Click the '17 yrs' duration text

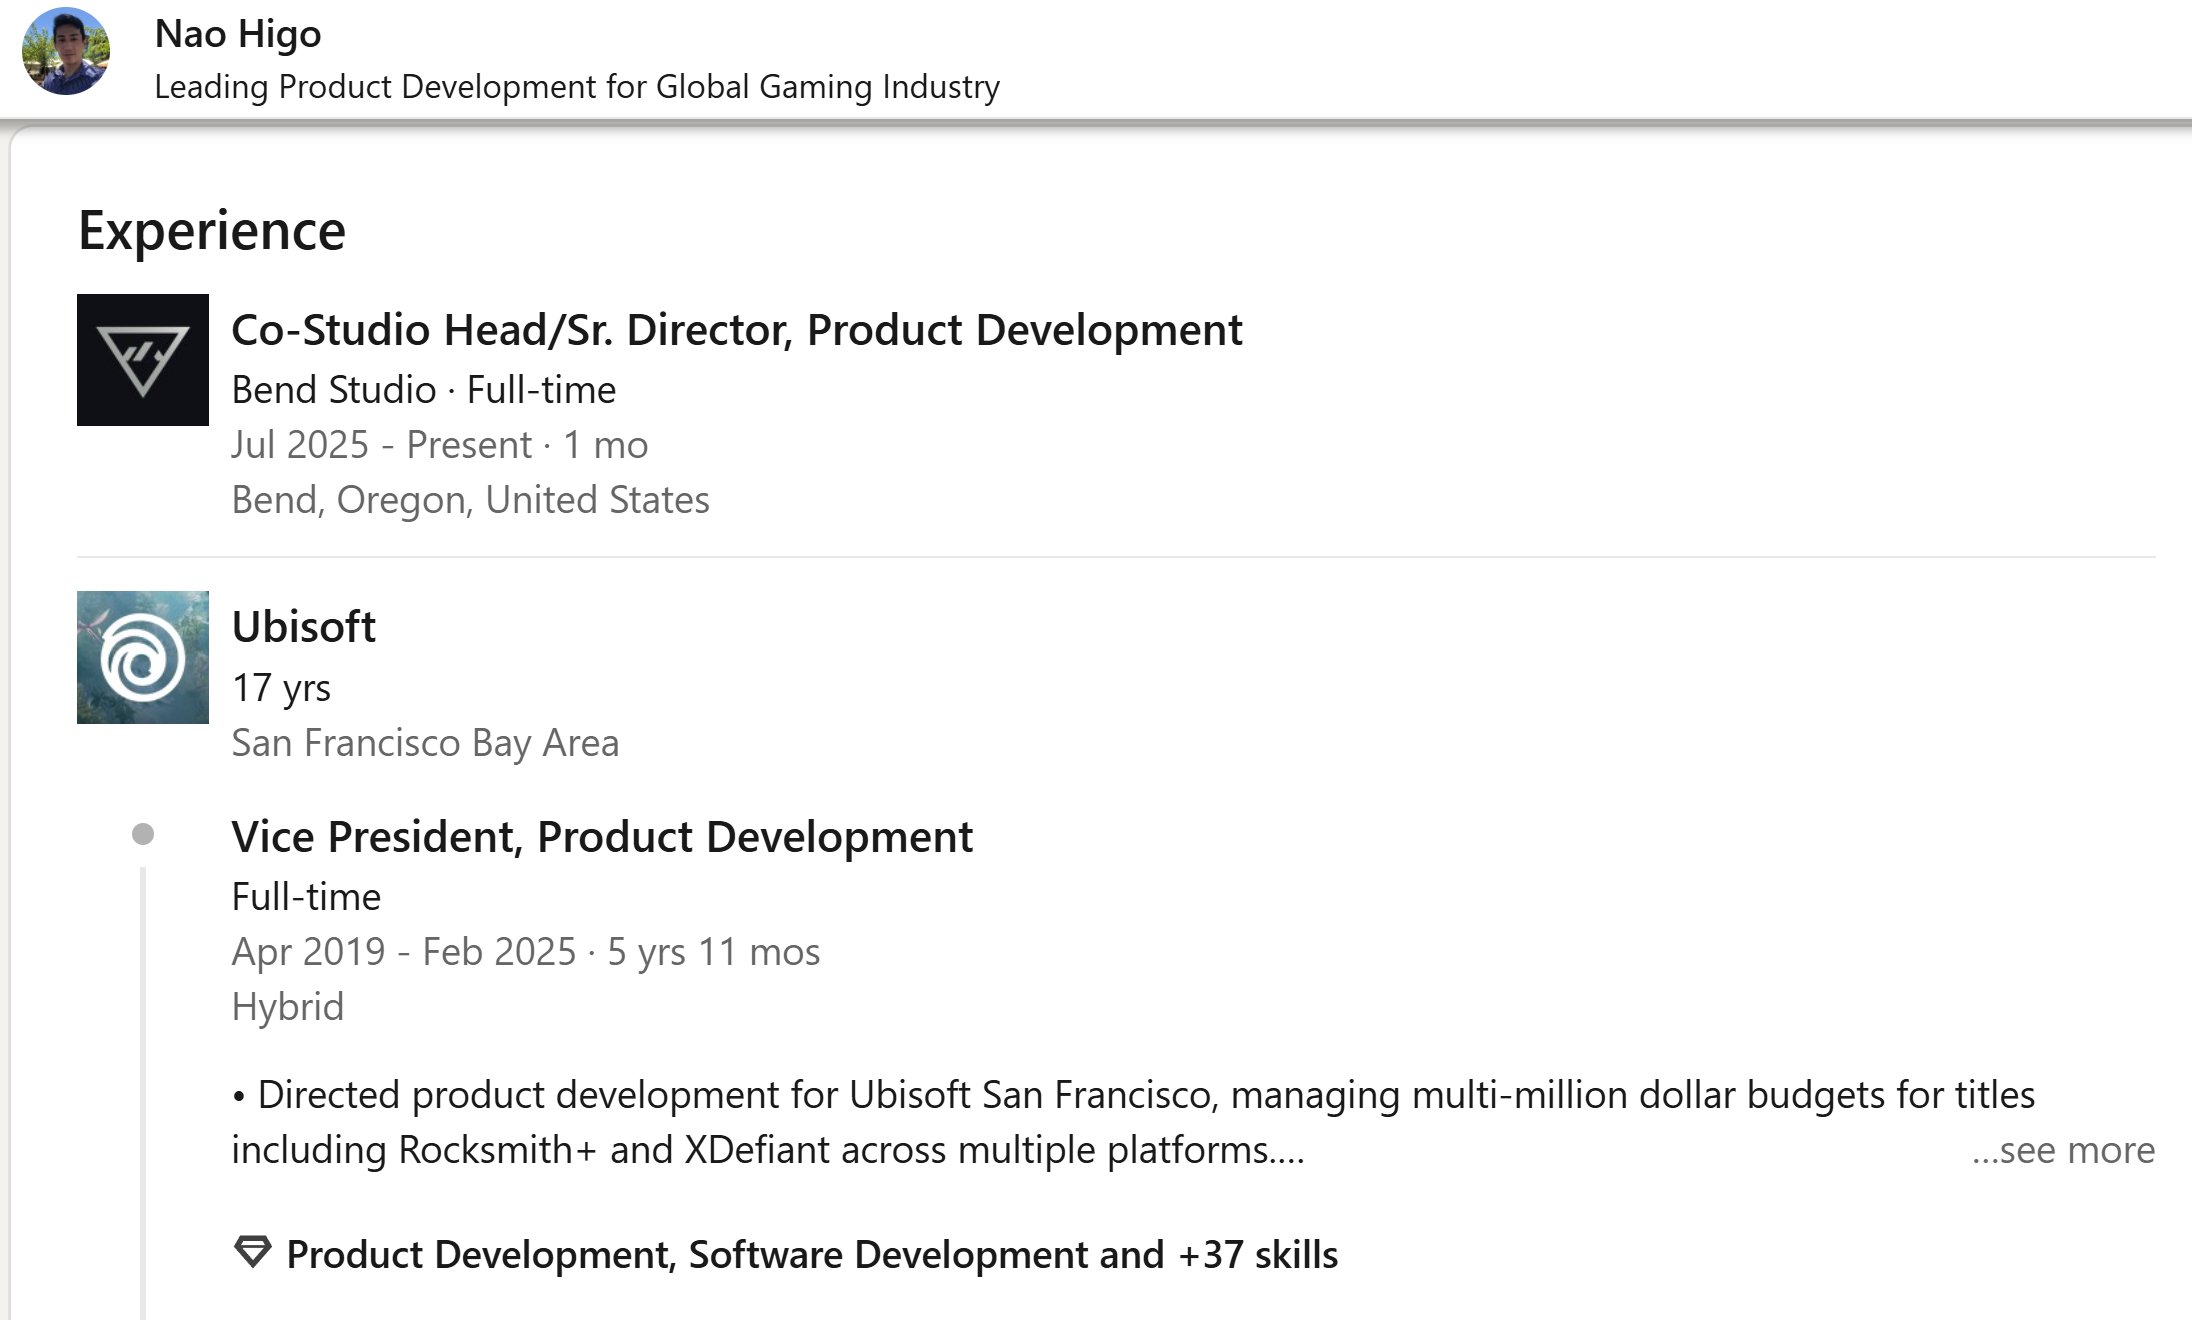[281, 688]
